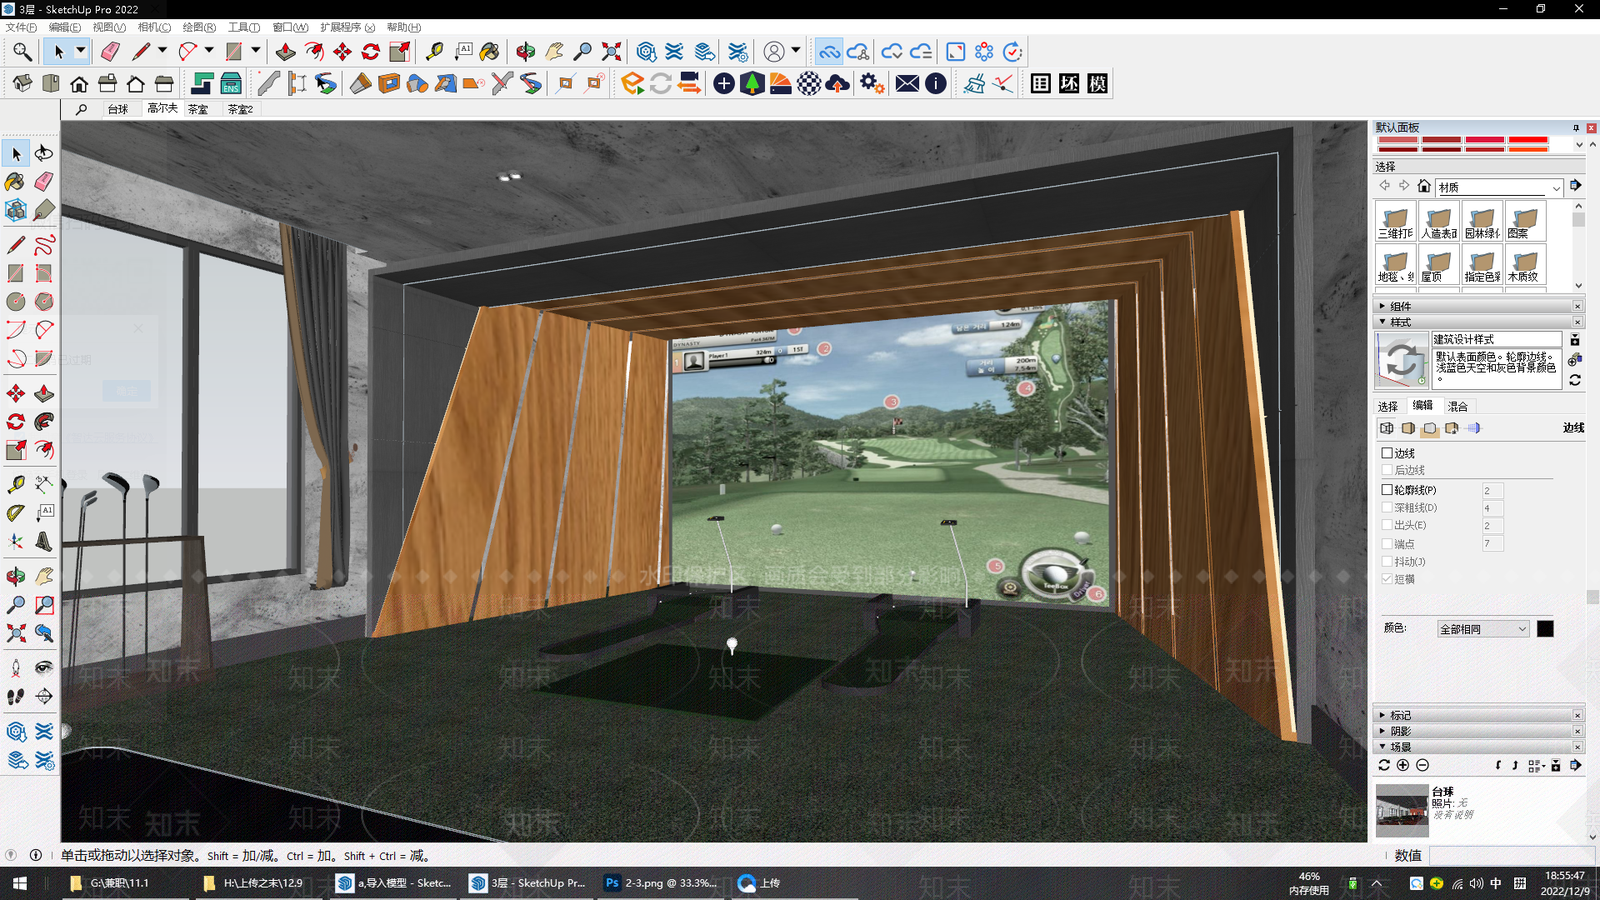The image size is (1600, 900).
Task: Switch to the 茶室2 scene tab
Action: tap(240, 109)
